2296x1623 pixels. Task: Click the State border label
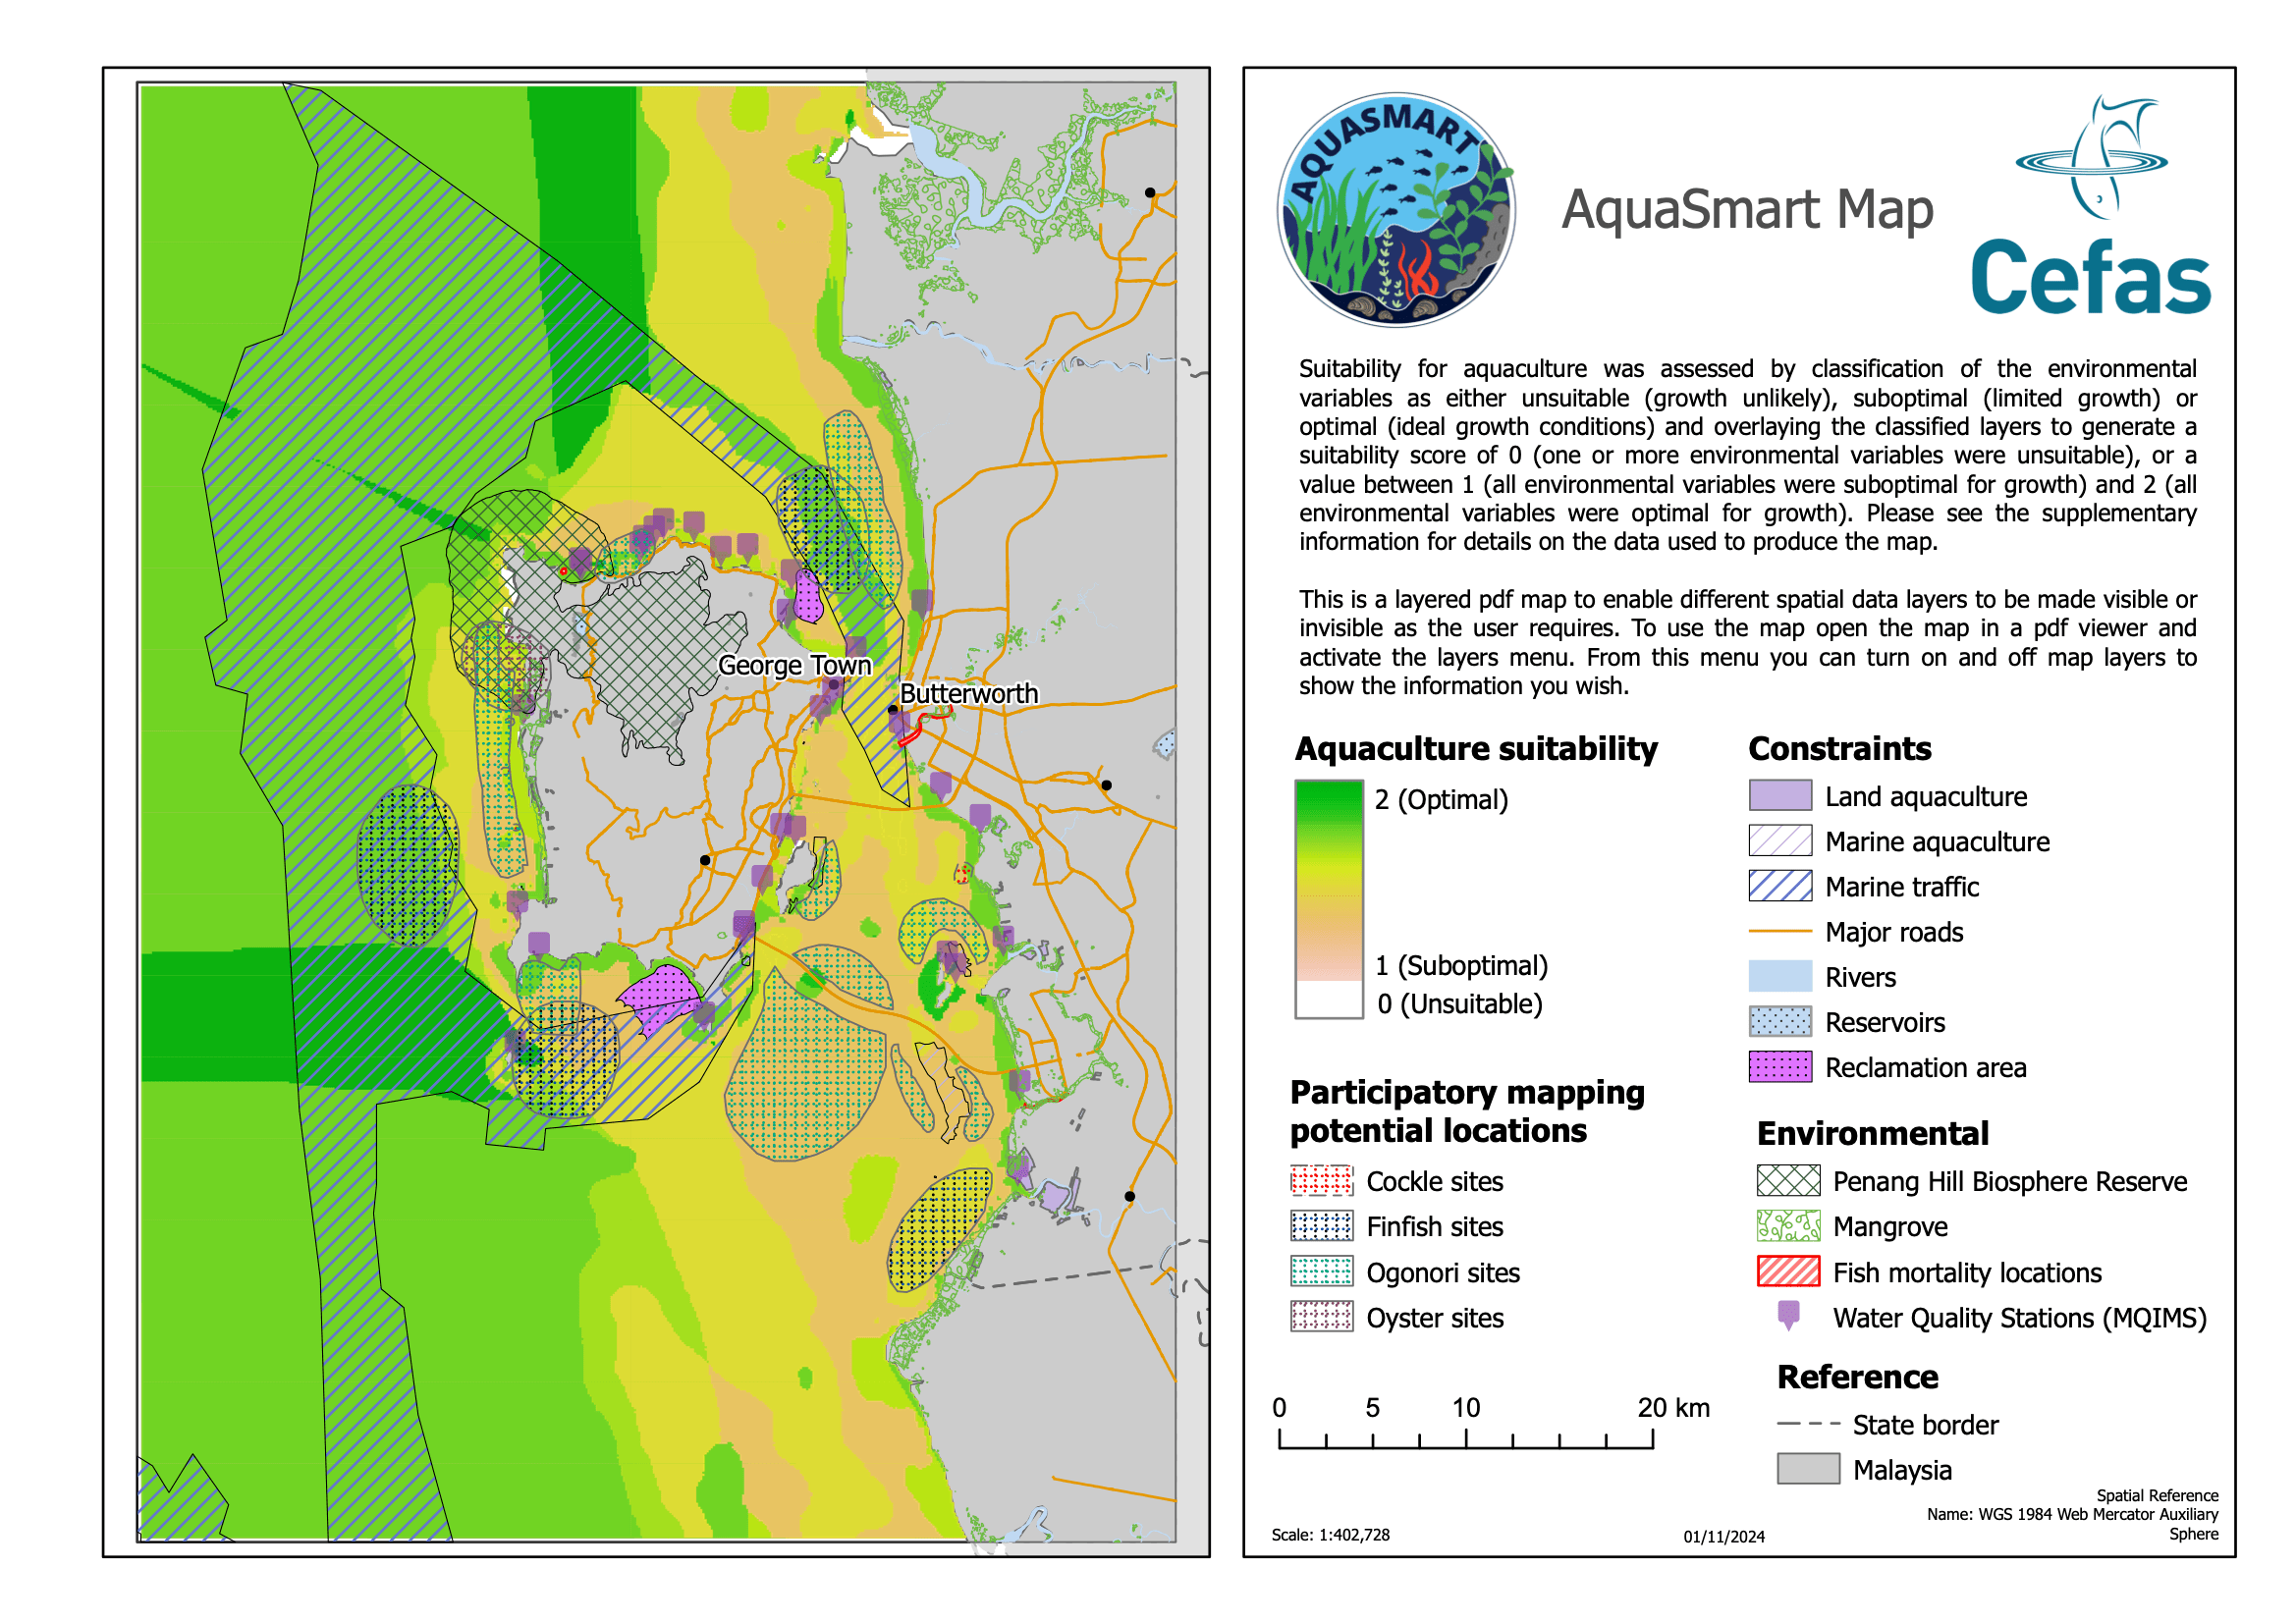coord(1925,1425)
